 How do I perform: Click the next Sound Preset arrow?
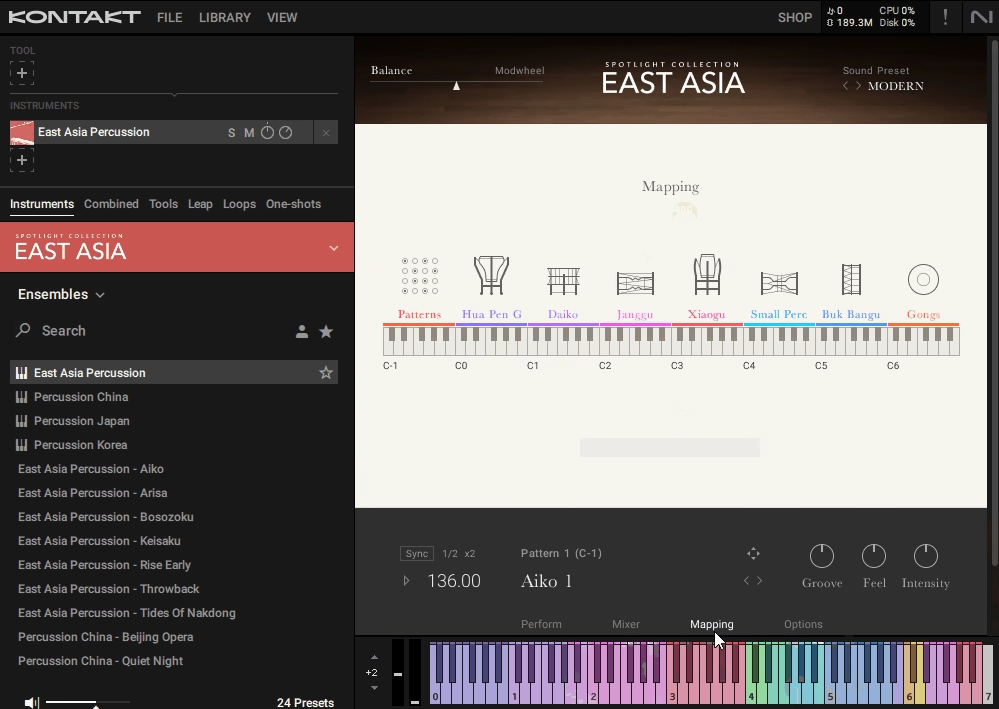click(857, 86)
